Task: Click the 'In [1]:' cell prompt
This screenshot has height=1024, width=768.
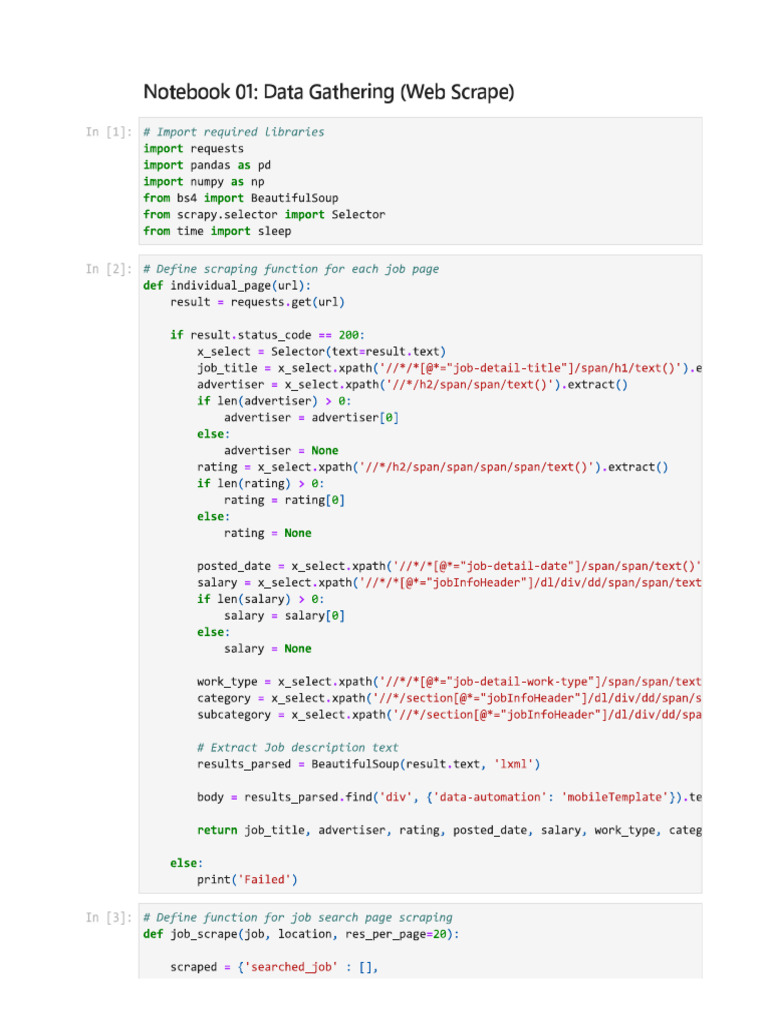Action: 108,132
